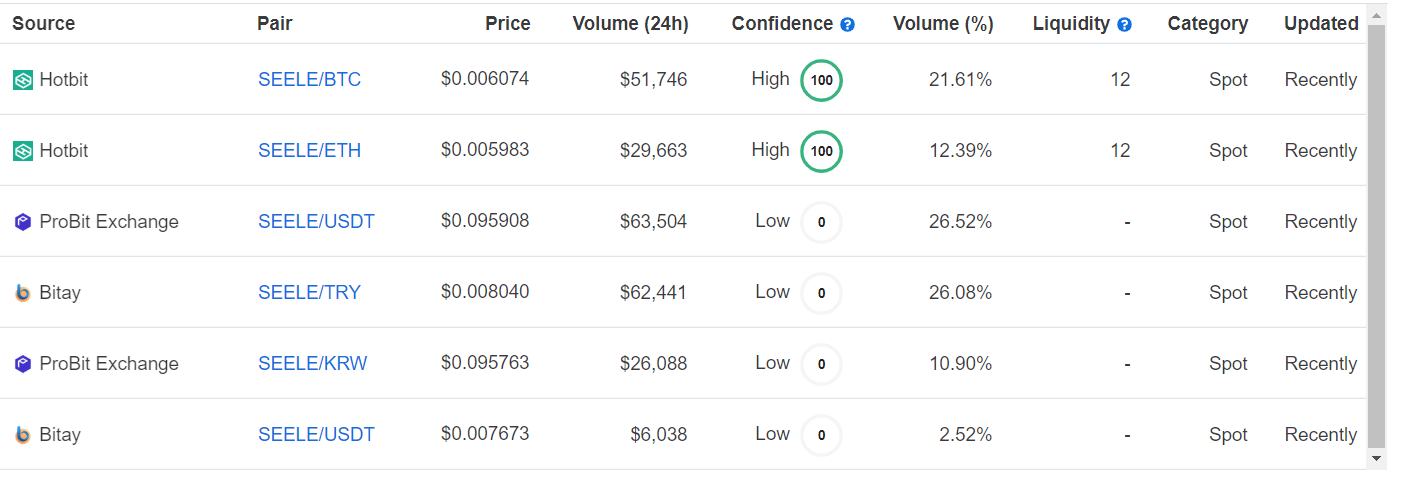
Task: Click Hotbit logo in SEELE/ETH row
Action: pyautogui.click(x=23, y=151)
